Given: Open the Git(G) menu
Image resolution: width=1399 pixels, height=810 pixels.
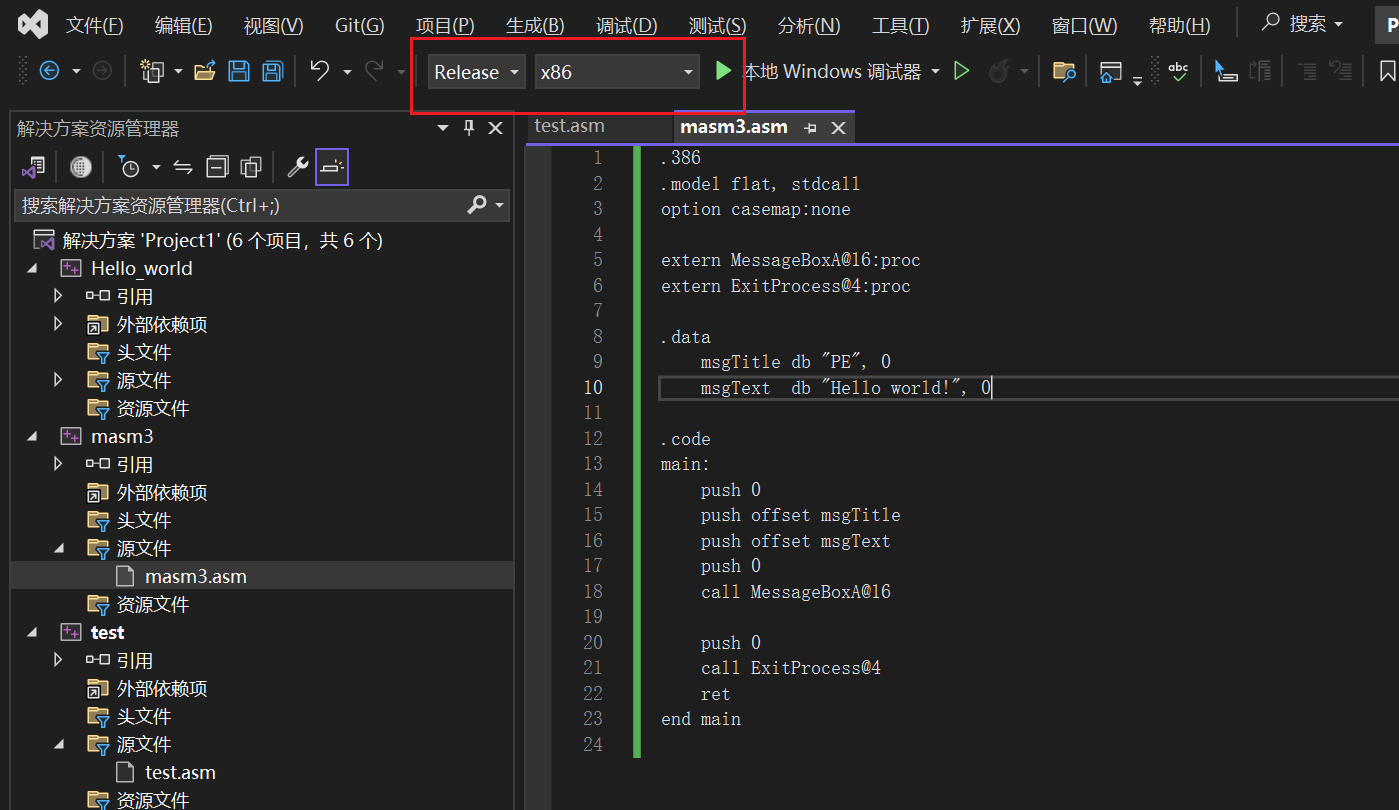Looking at the screenshot, I should point(359,25).
